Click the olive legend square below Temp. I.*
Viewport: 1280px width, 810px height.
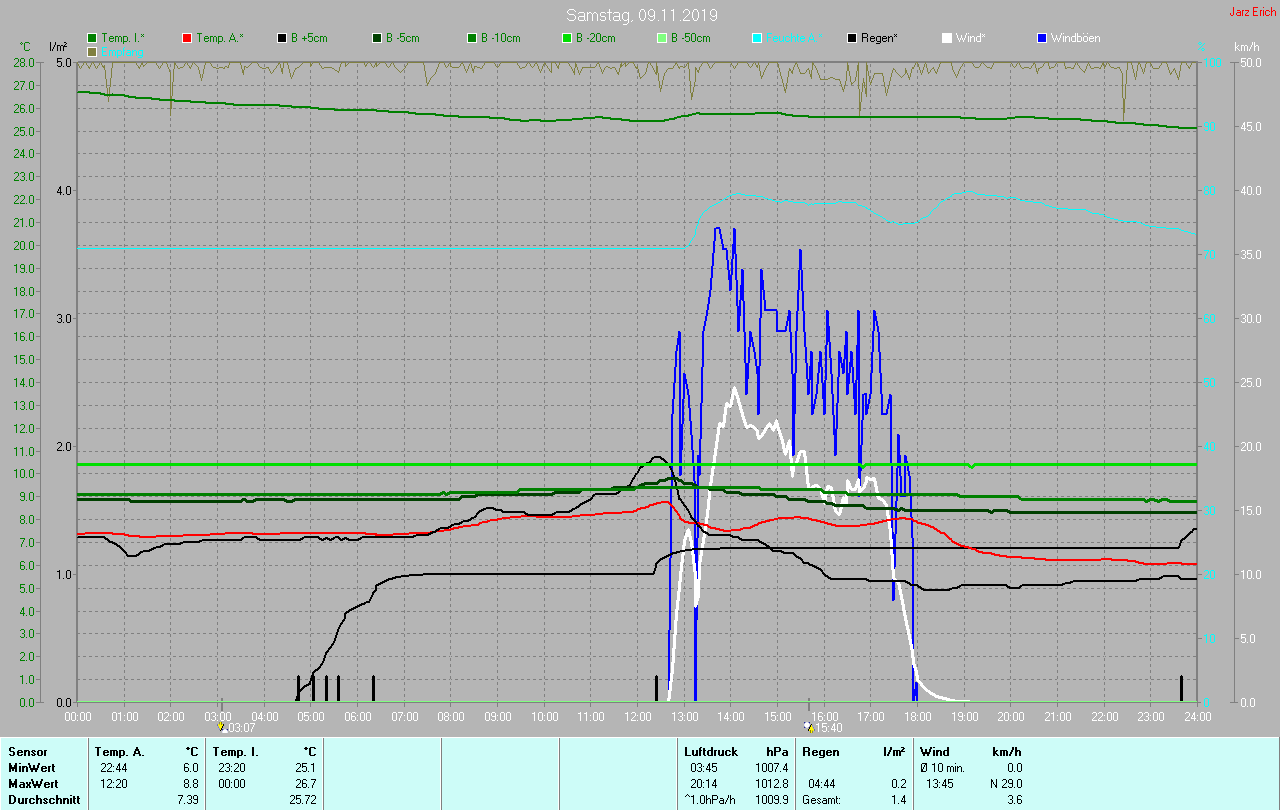coord(93,51)
